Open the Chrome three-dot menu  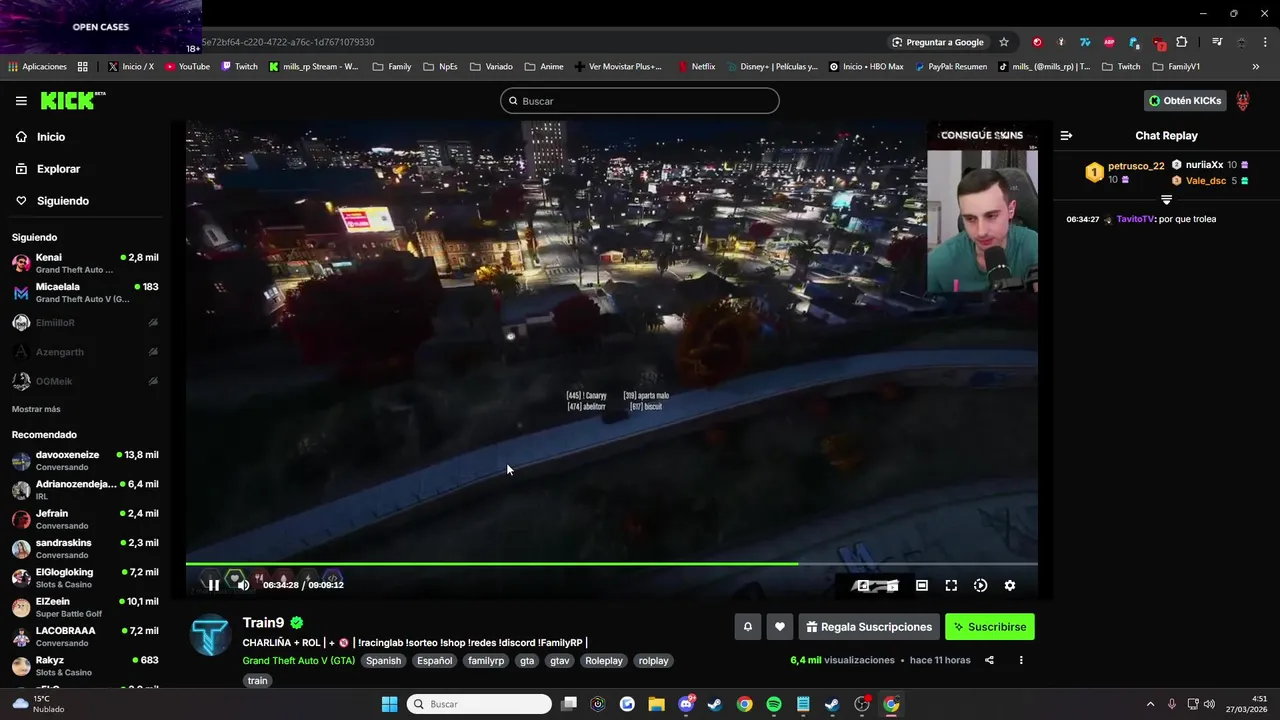(1266, 42)
